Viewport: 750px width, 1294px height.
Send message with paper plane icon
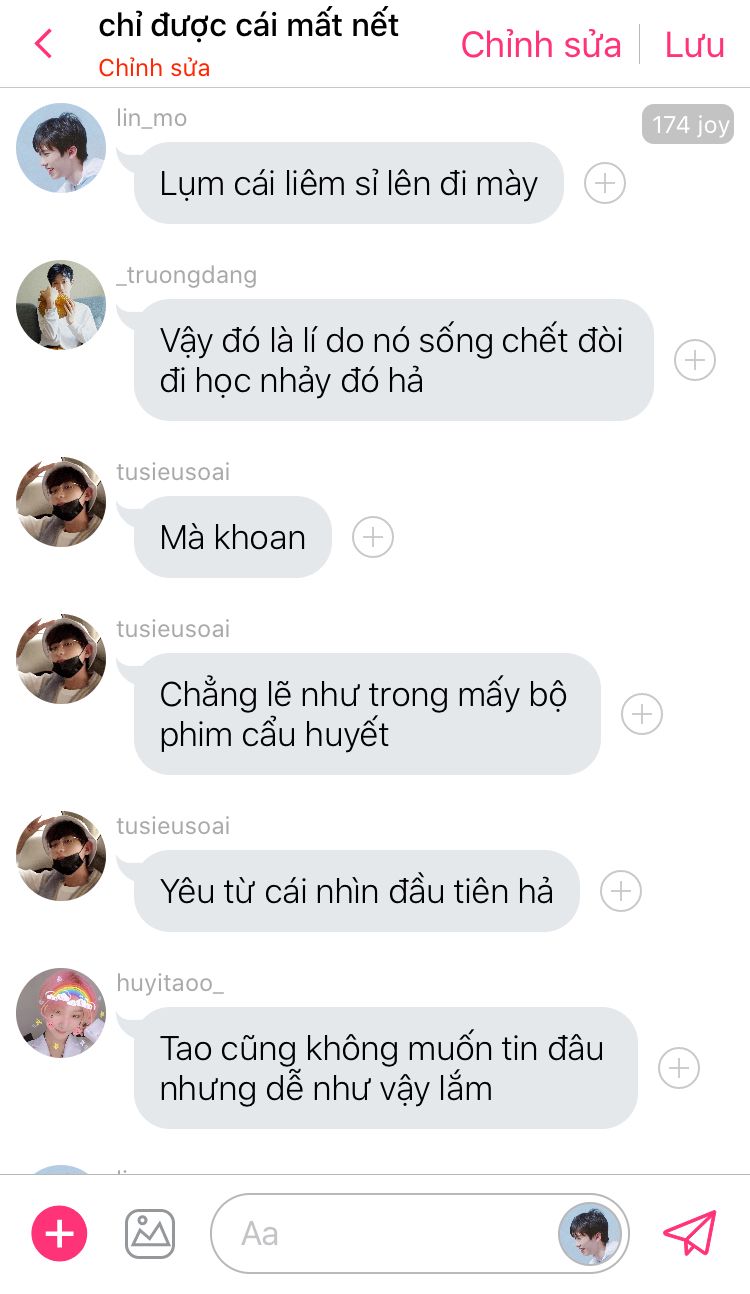tap(690, 1233)
